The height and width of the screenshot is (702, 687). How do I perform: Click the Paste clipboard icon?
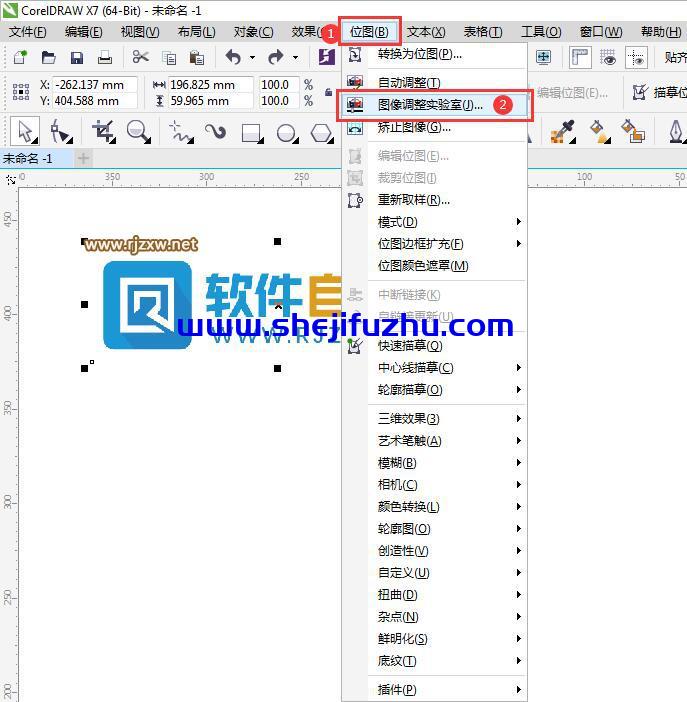(197, 58)
